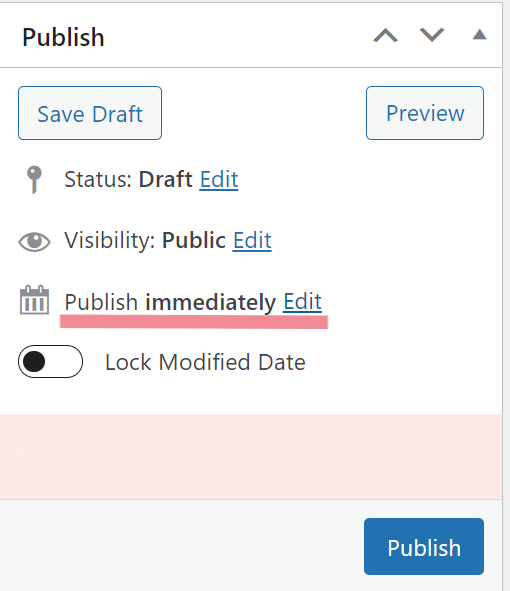This screenshot has width=510, height=591.
Task: Click the Publish panel heading
Action: click(x=63, y=37)
